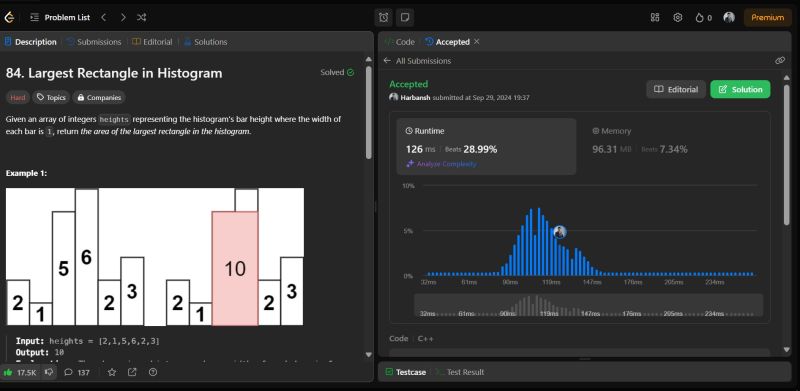Pick a random problem shuffle icon

tap(142, 17)
